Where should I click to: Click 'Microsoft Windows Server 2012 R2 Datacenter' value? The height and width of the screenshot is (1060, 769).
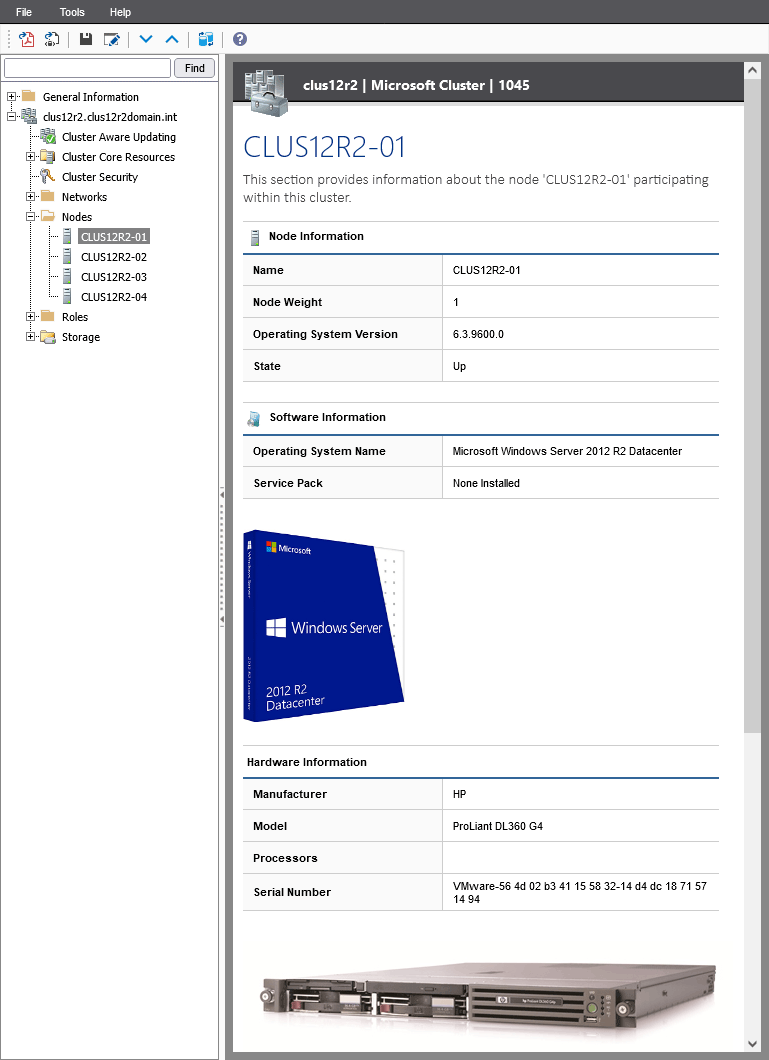[x=567, y=451]
